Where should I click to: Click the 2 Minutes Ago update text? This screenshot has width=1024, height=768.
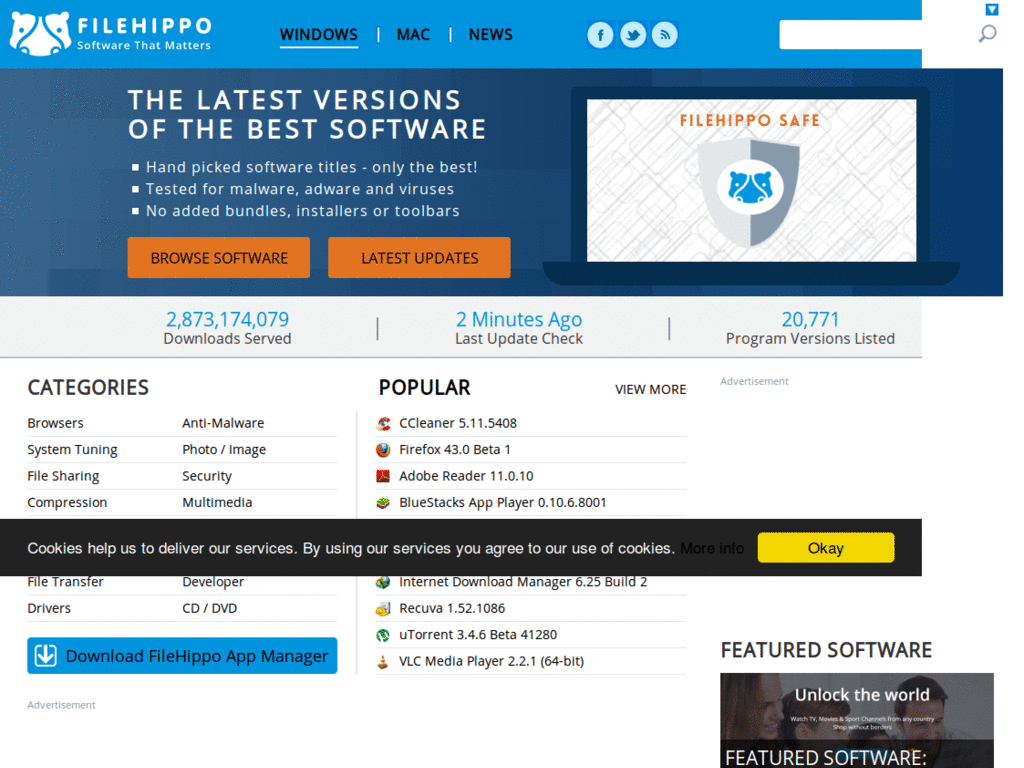pyautogui.click(x=519, y=319)
